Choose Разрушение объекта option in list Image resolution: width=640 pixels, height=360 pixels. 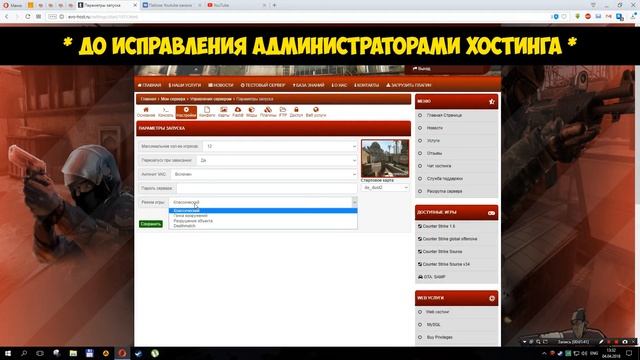[x=263, y=221]
